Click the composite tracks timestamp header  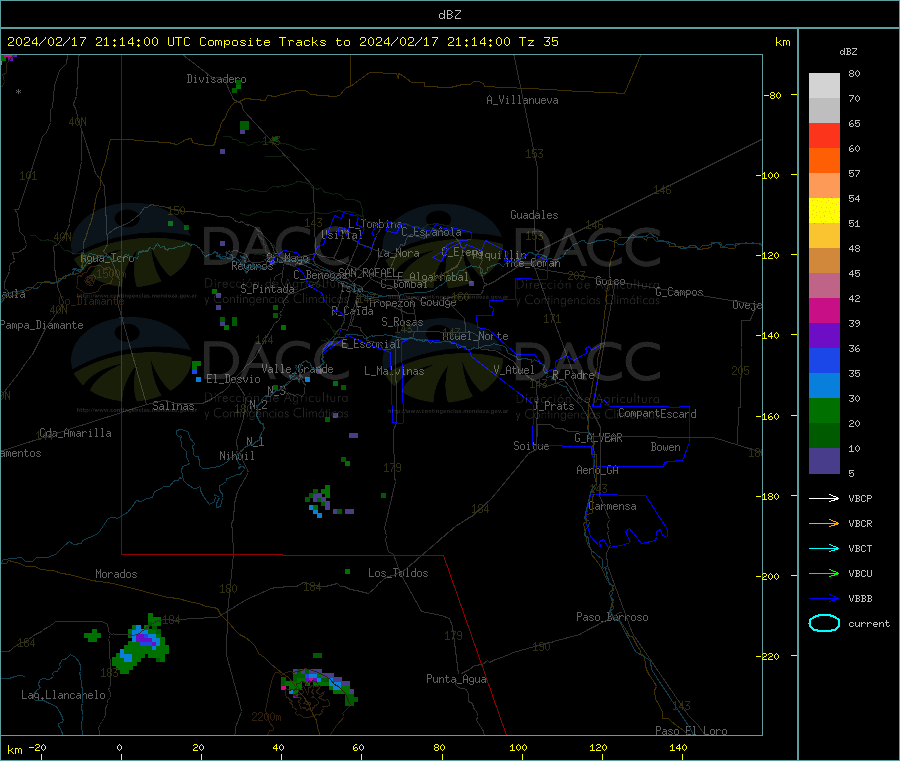pos(283,42)
